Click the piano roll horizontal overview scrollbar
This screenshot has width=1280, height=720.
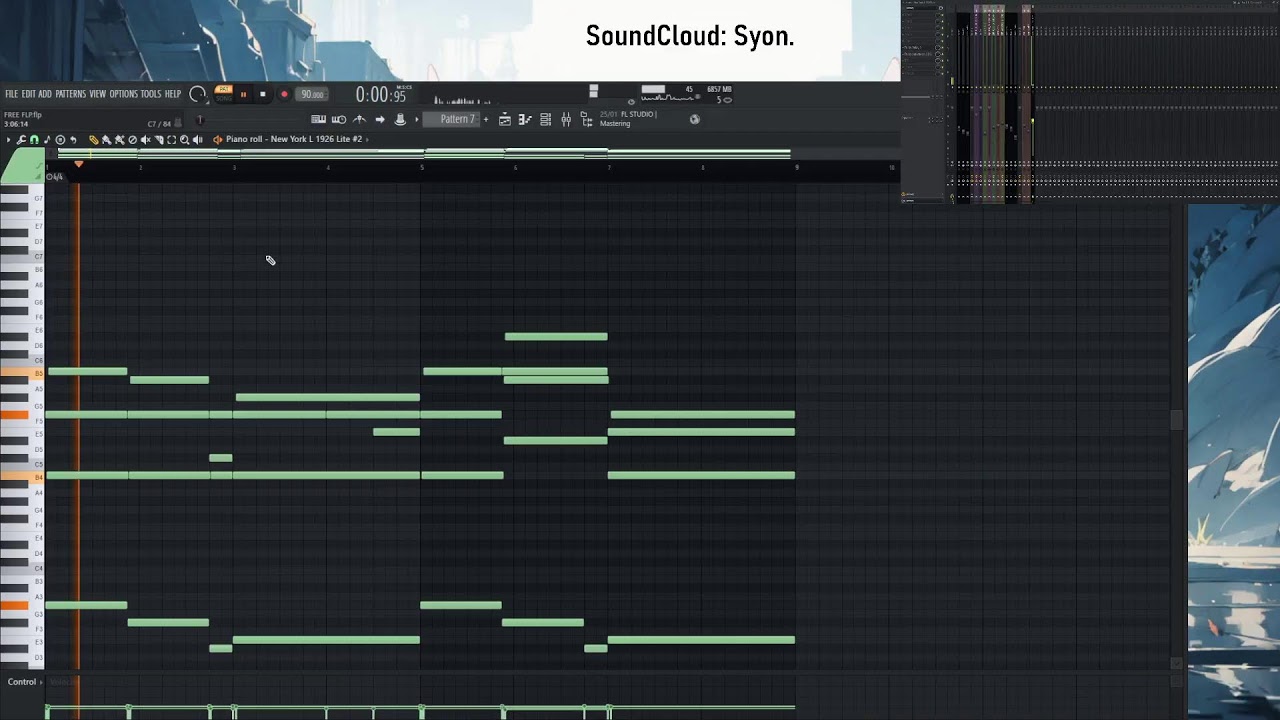(423, 154)
